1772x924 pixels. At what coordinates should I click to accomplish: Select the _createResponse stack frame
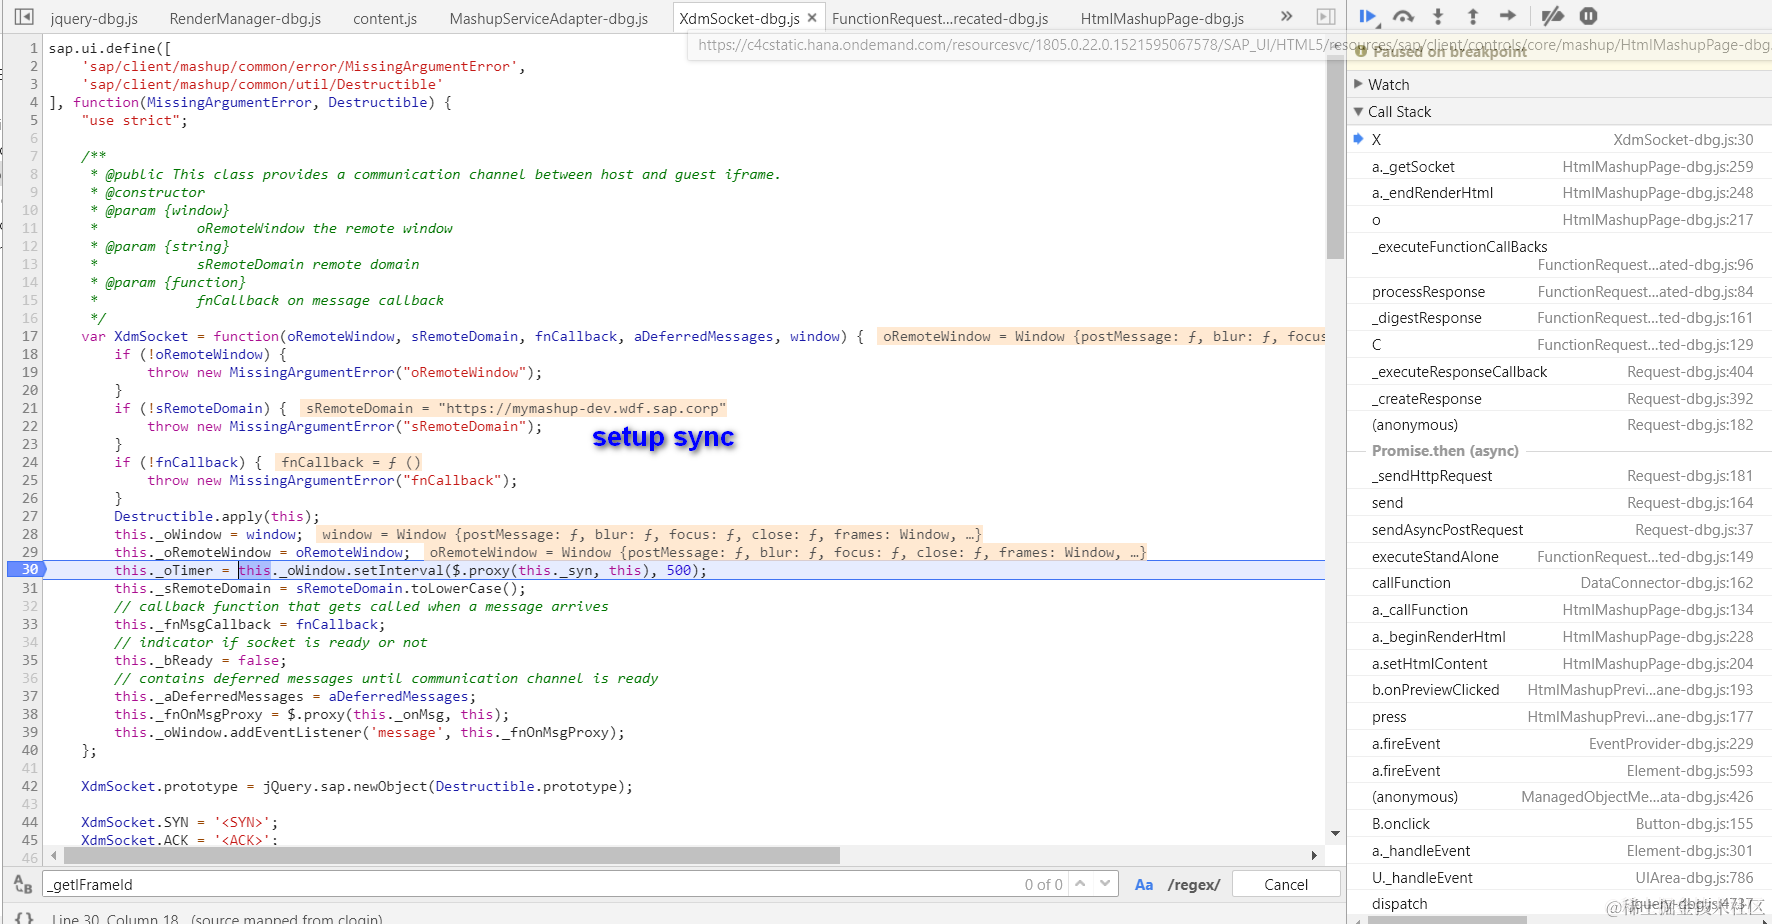point(1560,399)
